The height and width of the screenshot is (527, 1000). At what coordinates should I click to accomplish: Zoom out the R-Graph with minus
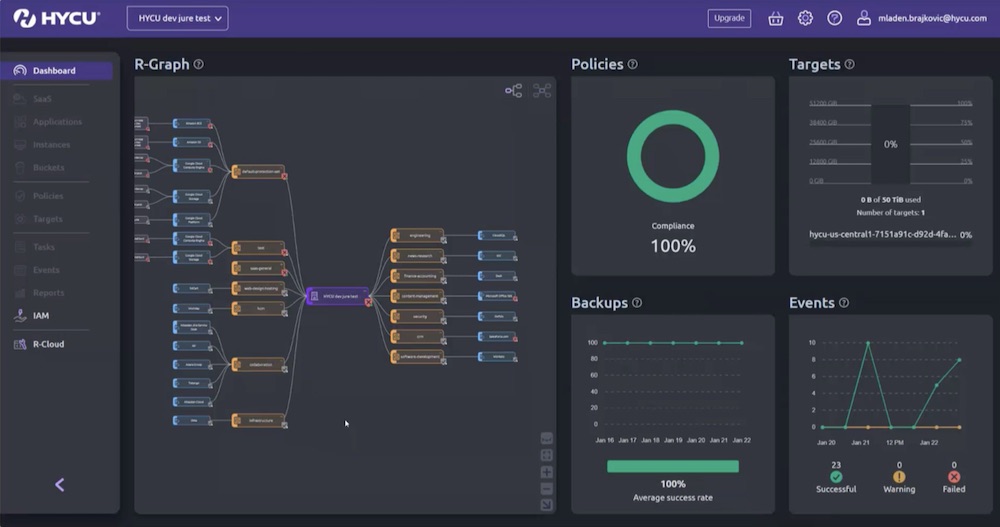tap(547, 489)
